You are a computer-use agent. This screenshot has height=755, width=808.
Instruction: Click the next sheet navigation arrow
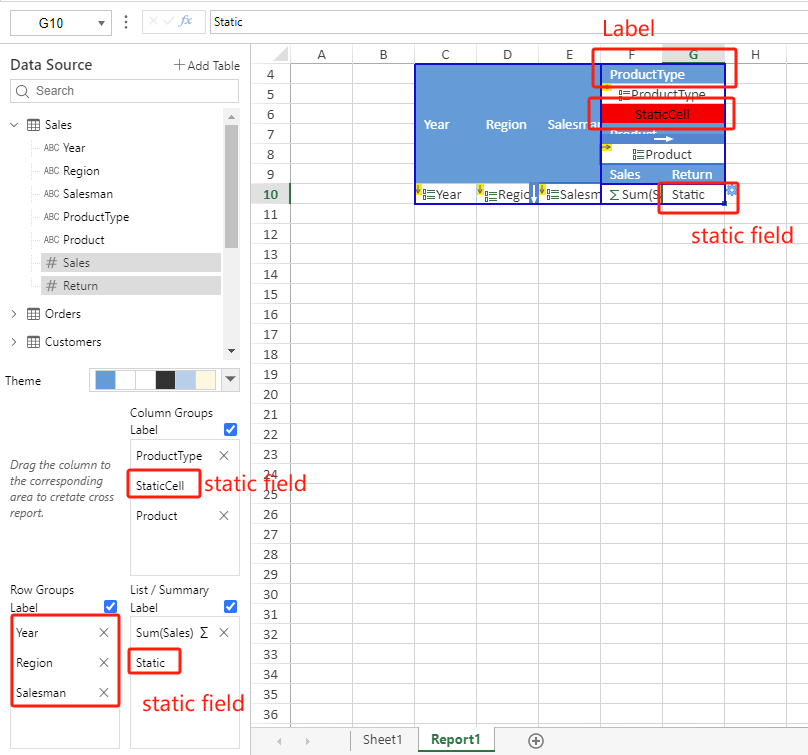coord(308,741)
